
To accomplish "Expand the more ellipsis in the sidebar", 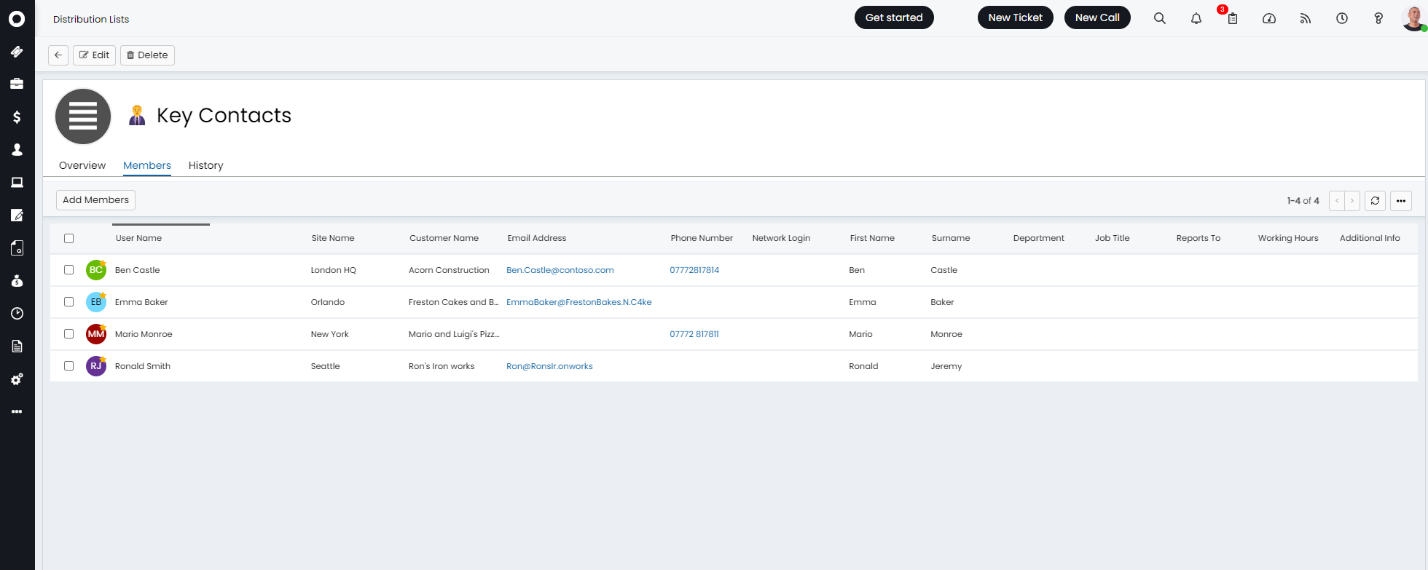I will point(17,411).
